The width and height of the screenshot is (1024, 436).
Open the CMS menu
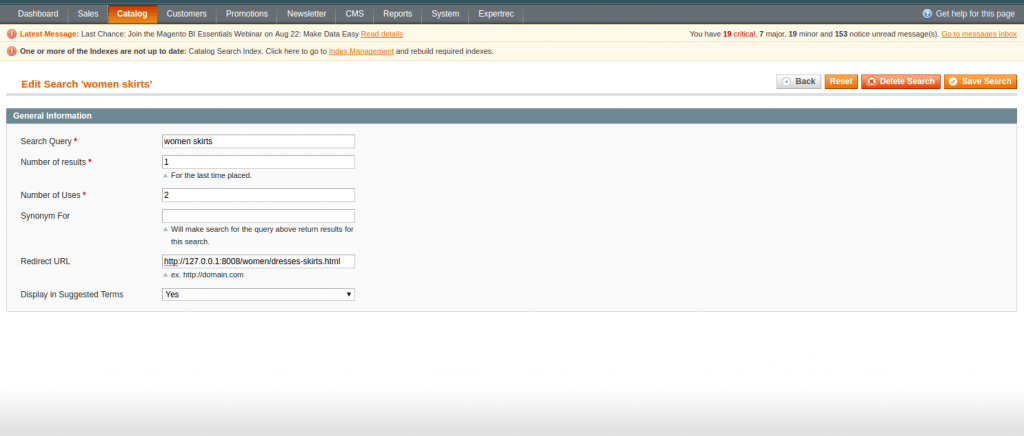(355, 14)
